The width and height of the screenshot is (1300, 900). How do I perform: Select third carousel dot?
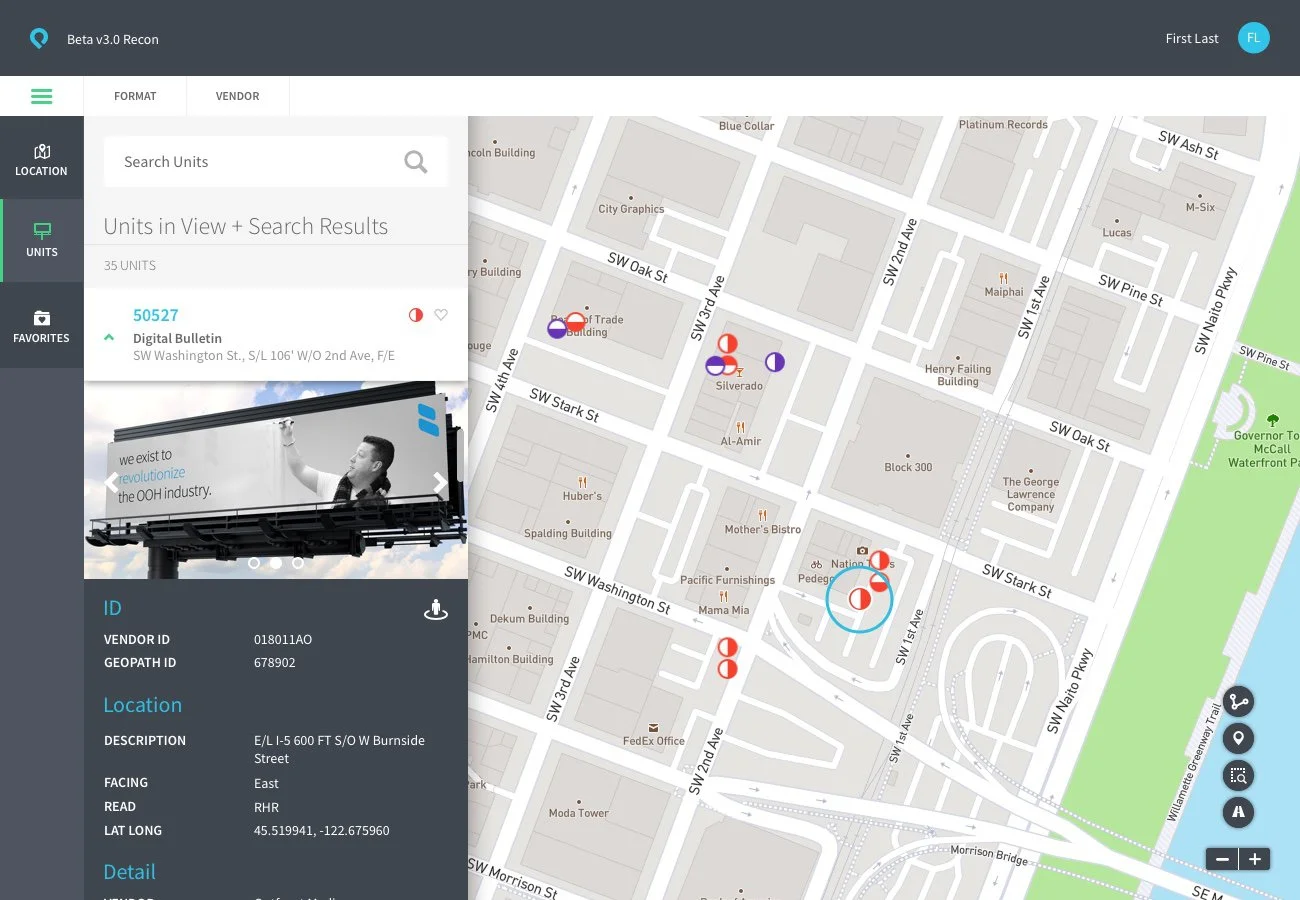click(298, 563)
